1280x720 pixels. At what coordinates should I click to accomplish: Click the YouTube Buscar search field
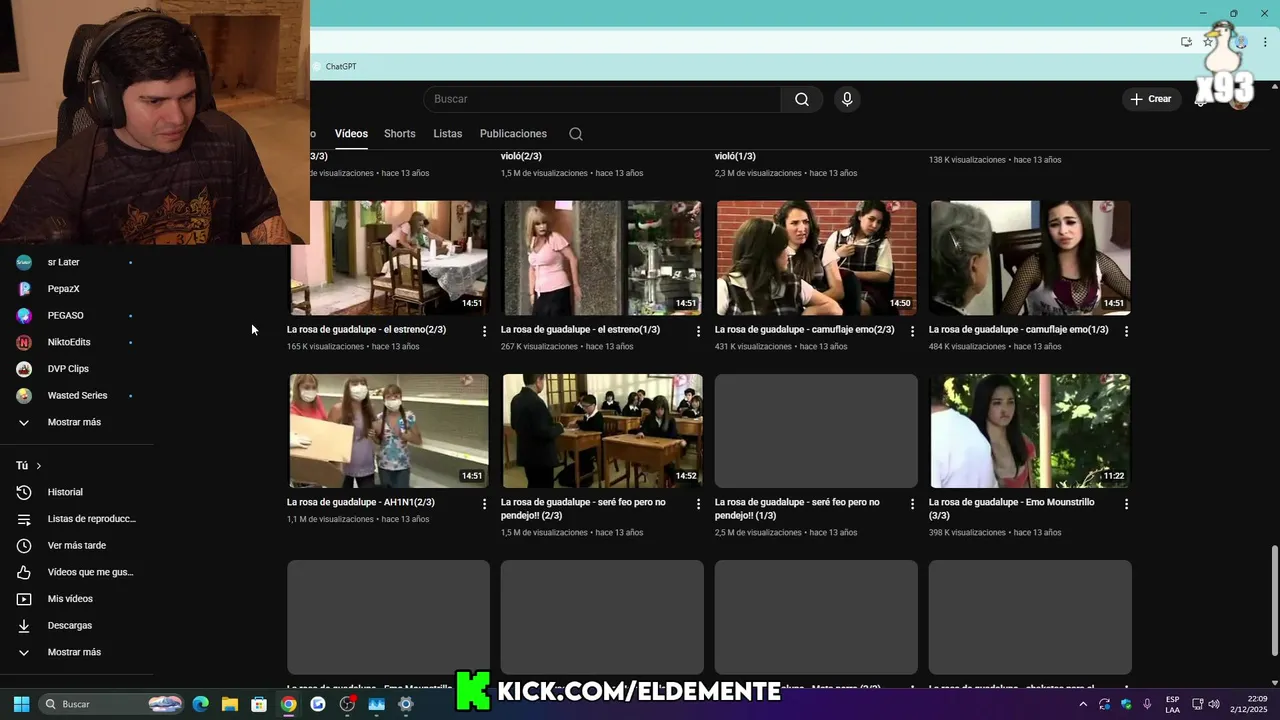pyautogui.click(x=602, y=99)
